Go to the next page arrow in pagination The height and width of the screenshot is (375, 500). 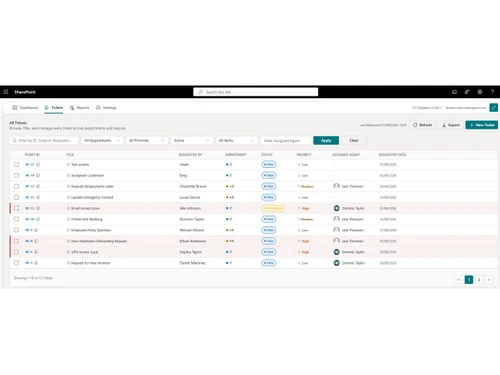point(489,280)
